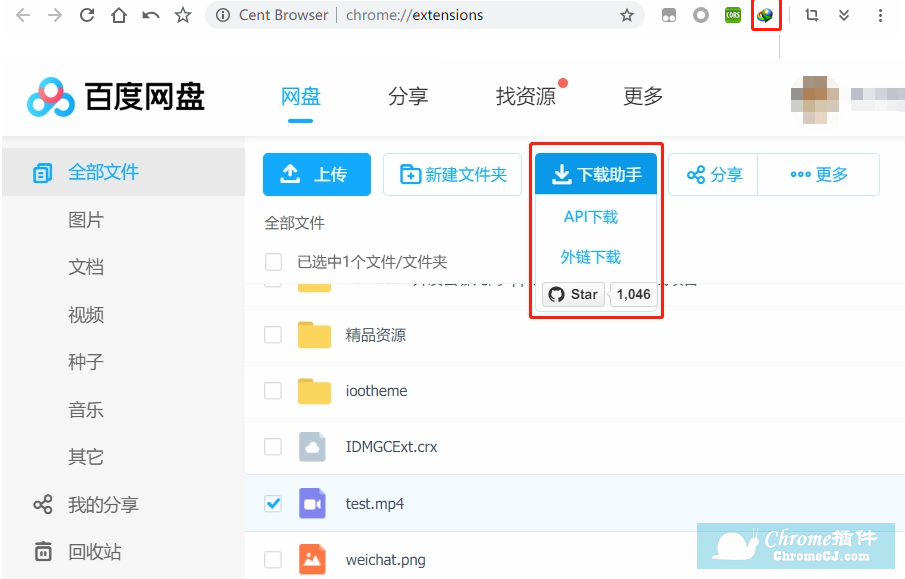
Task: Click the IDMGCExt.crx file icon
Action: 312,447
